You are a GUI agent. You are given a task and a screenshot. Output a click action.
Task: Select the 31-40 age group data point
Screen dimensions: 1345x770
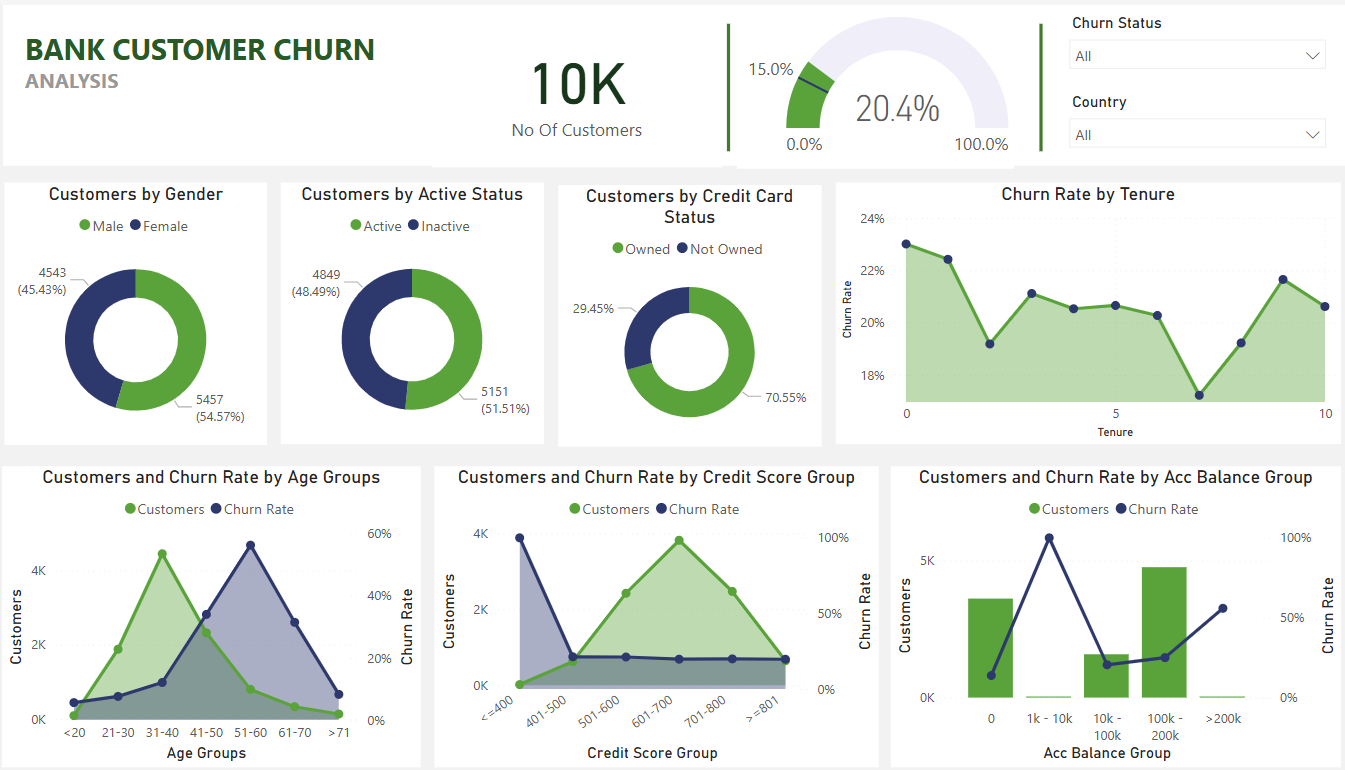160,551
